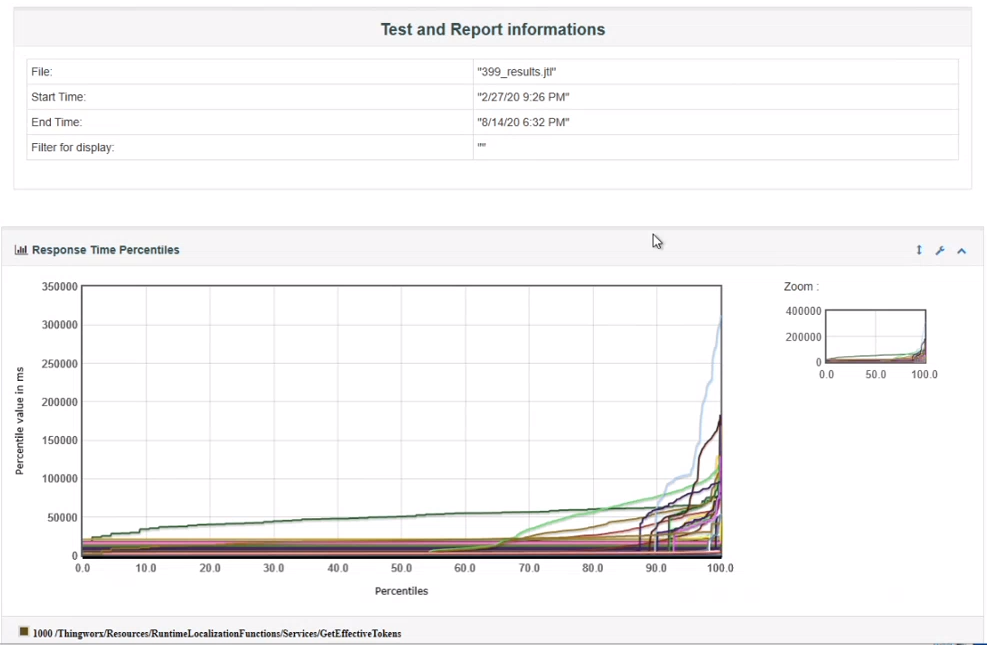
Task: Click the 350000 y-axis label
Action: 60,286
